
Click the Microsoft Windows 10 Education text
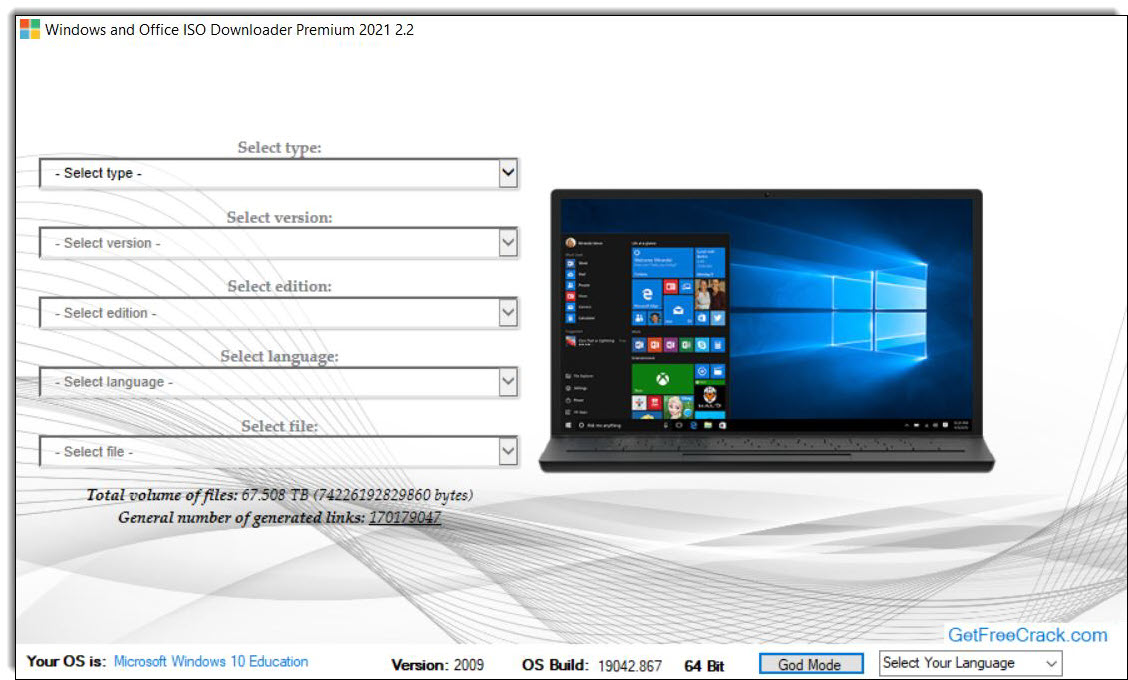pos(211,661)
